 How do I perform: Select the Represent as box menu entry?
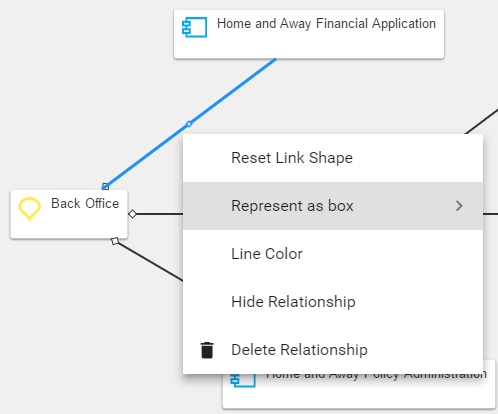[x=333, y=206]
